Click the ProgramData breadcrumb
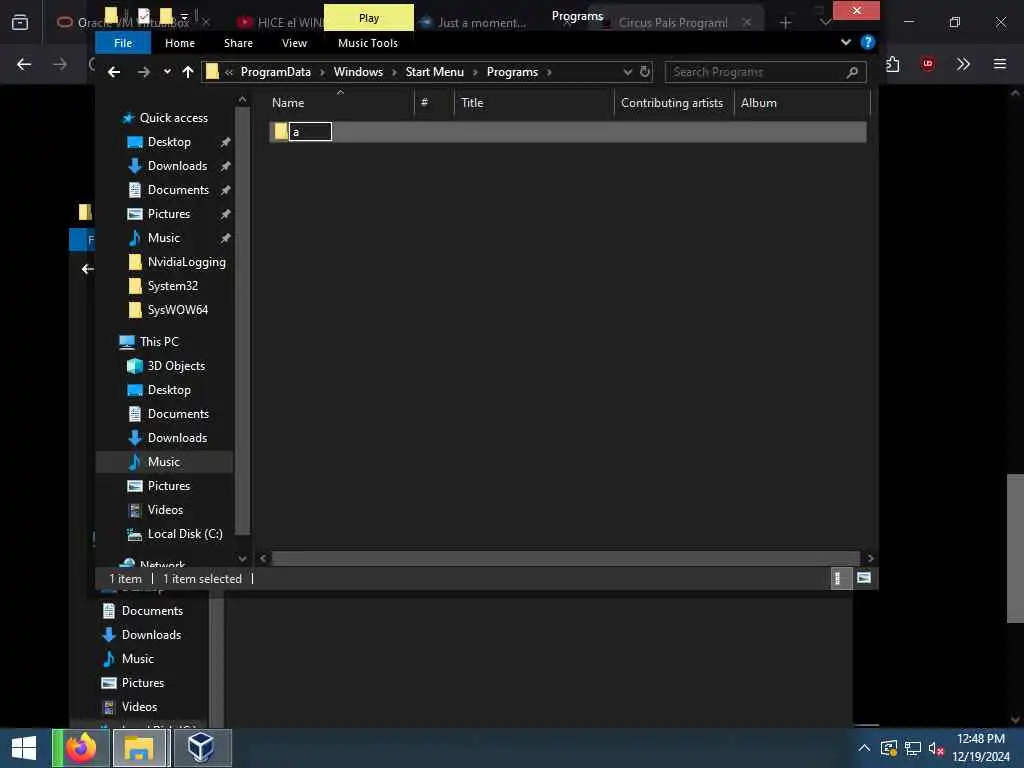This screenshot has width=1024, height=768. point(276,72)
